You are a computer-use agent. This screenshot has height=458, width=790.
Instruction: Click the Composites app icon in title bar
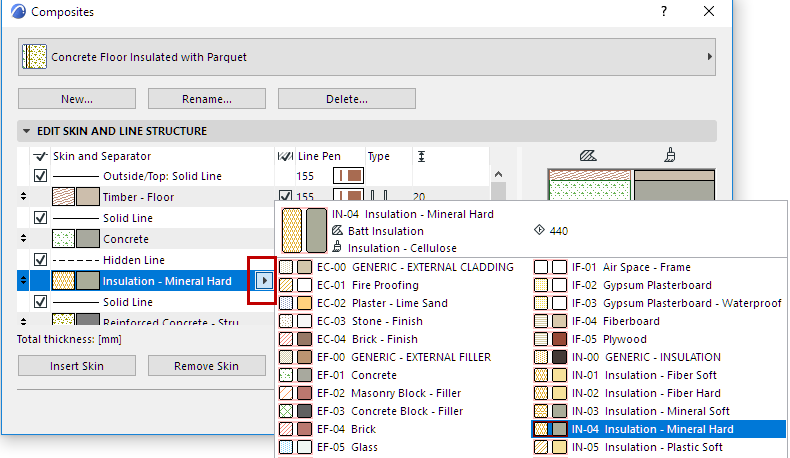[18, 11]
